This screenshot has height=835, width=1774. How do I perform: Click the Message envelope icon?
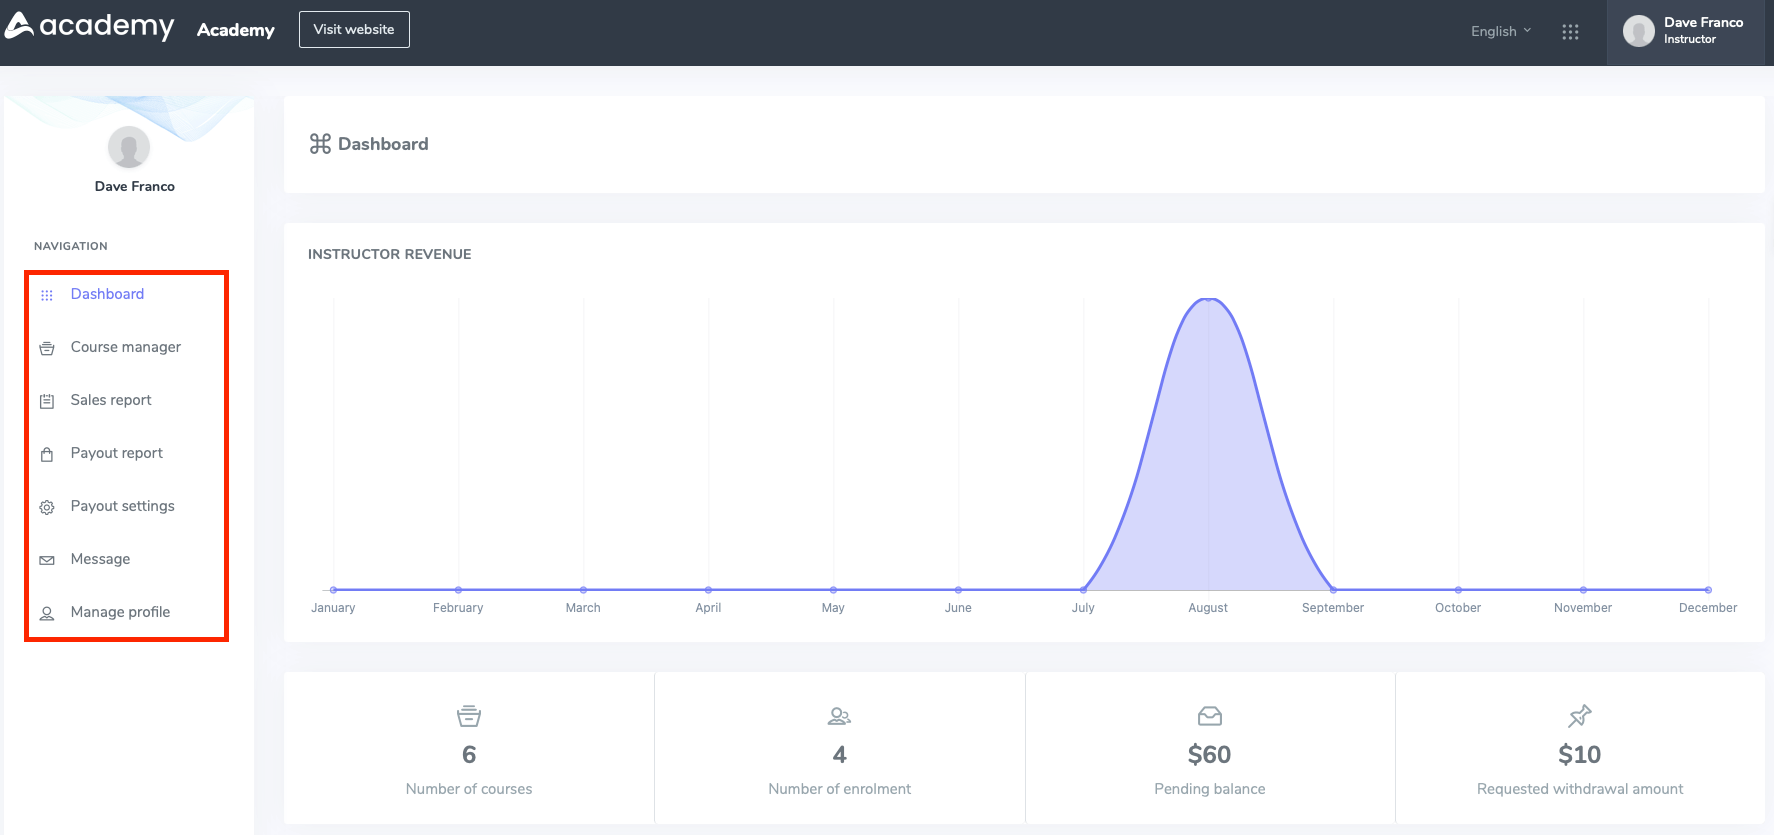(x=47, y=560)
